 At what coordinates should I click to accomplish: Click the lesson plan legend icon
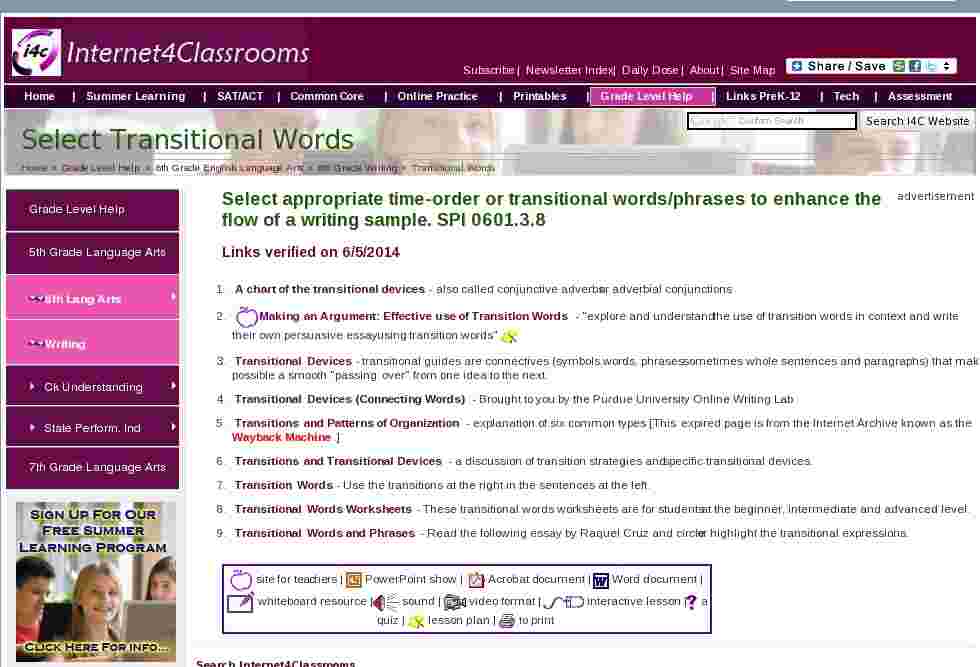416,621
